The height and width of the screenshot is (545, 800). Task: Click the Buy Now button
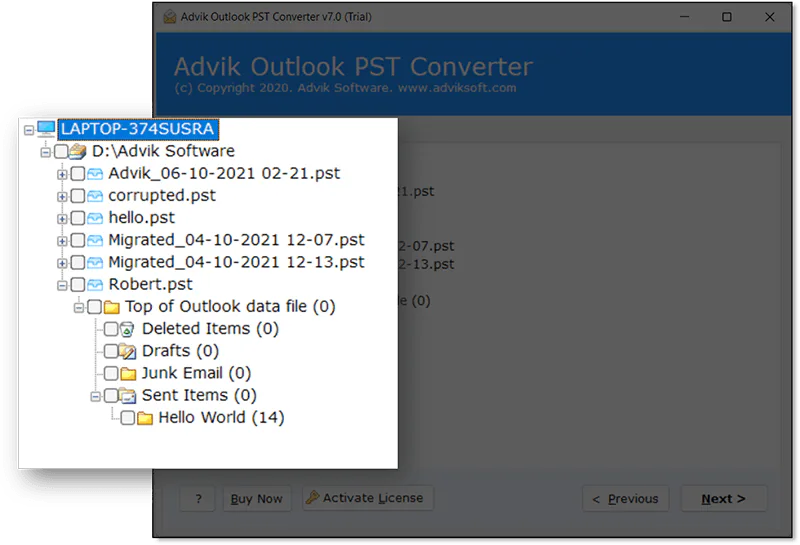tap(257, 499)
